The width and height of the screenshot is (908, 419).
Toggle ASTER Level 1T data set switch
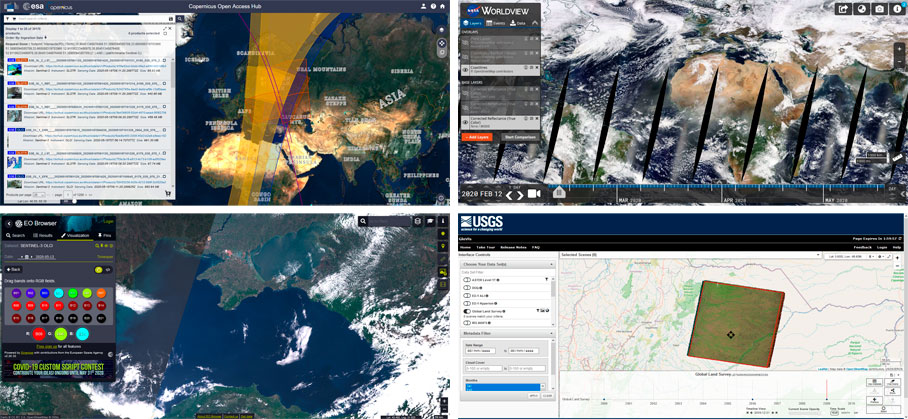(467, 280)
